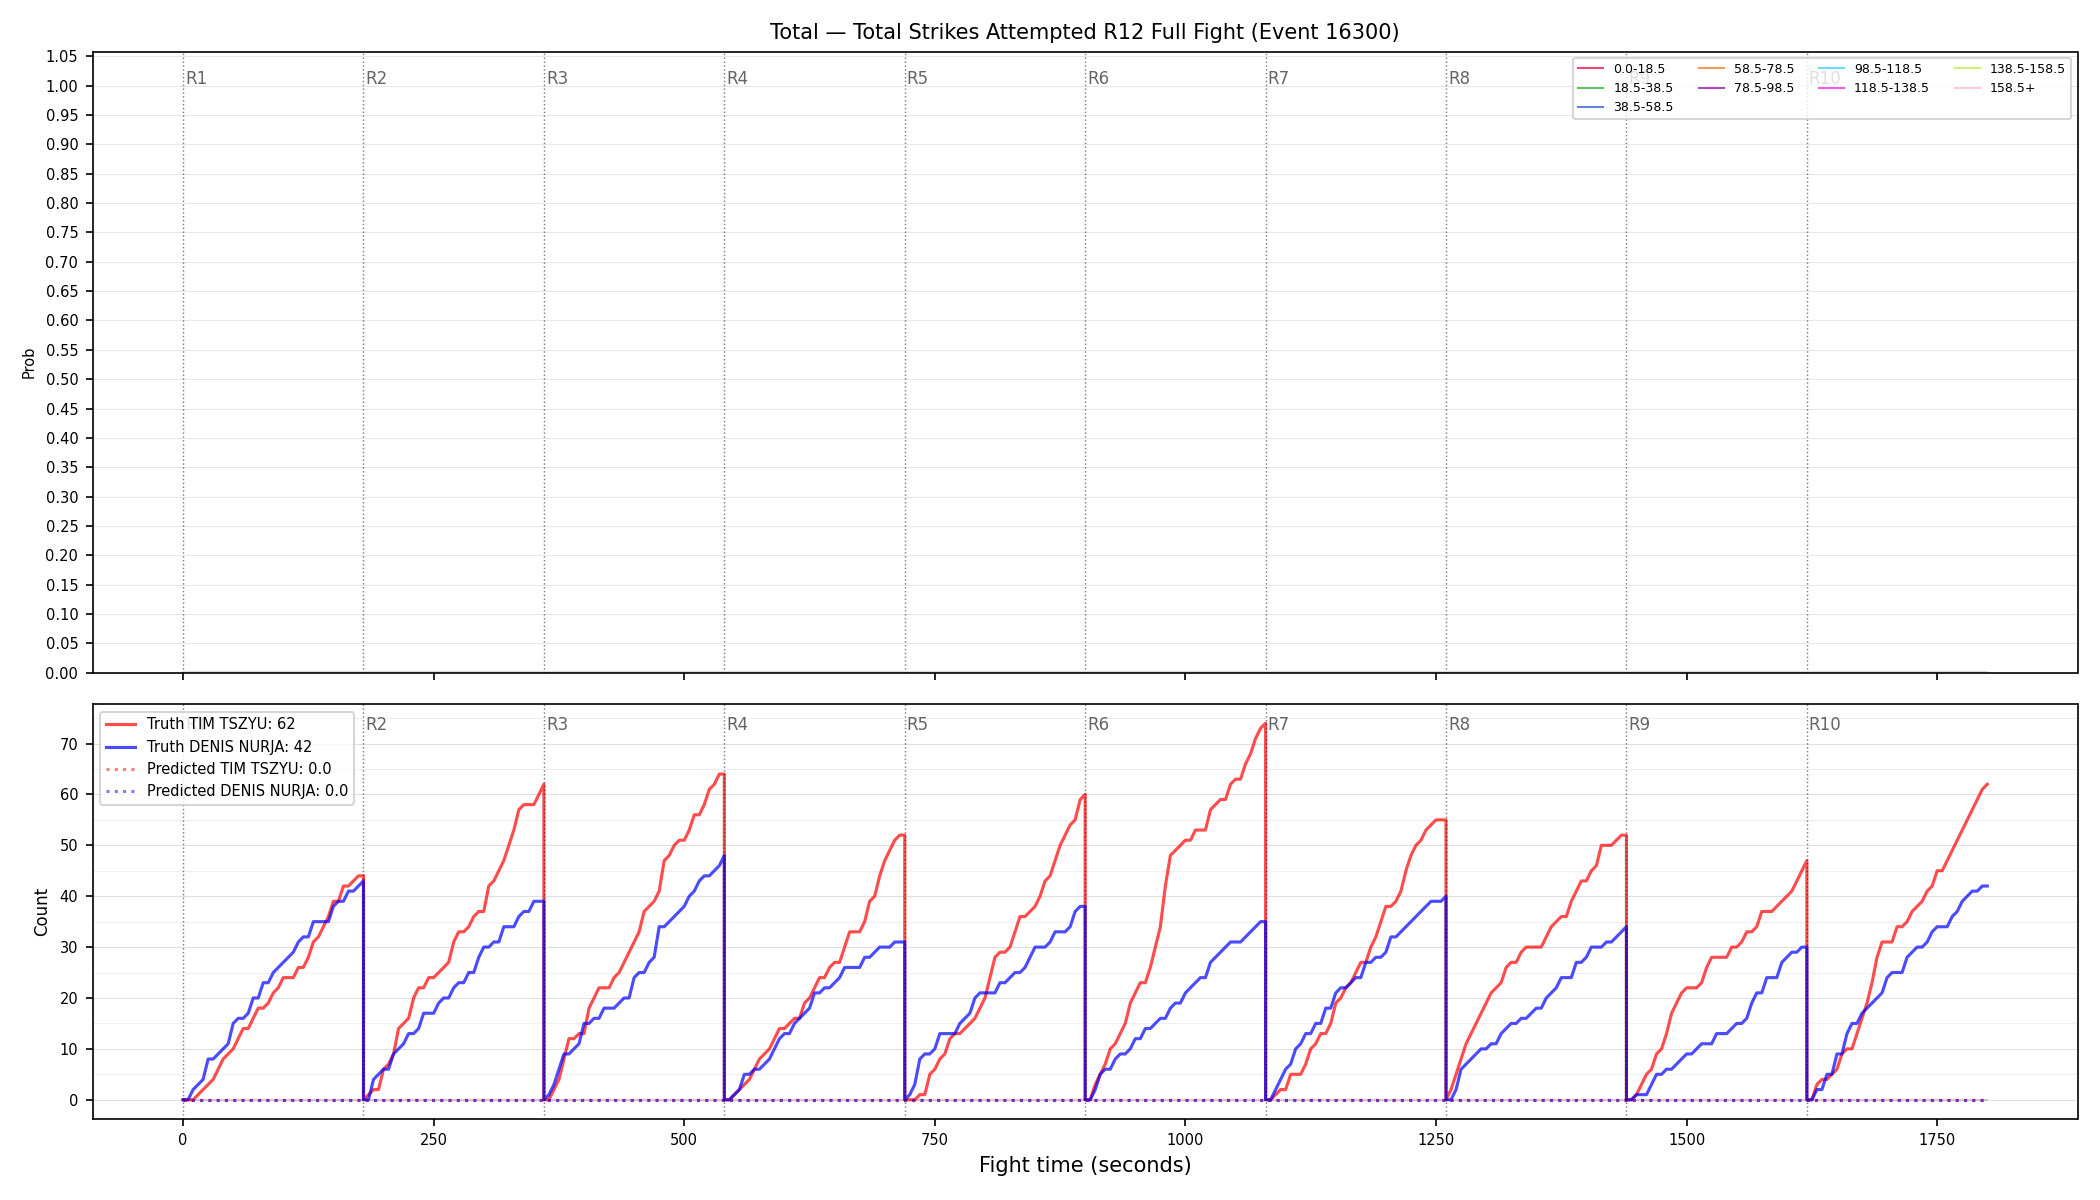Click the solid blue line sample beside Truth DENIS NURJA
The image size is (2100, 1200).
[x=121, y=747]
